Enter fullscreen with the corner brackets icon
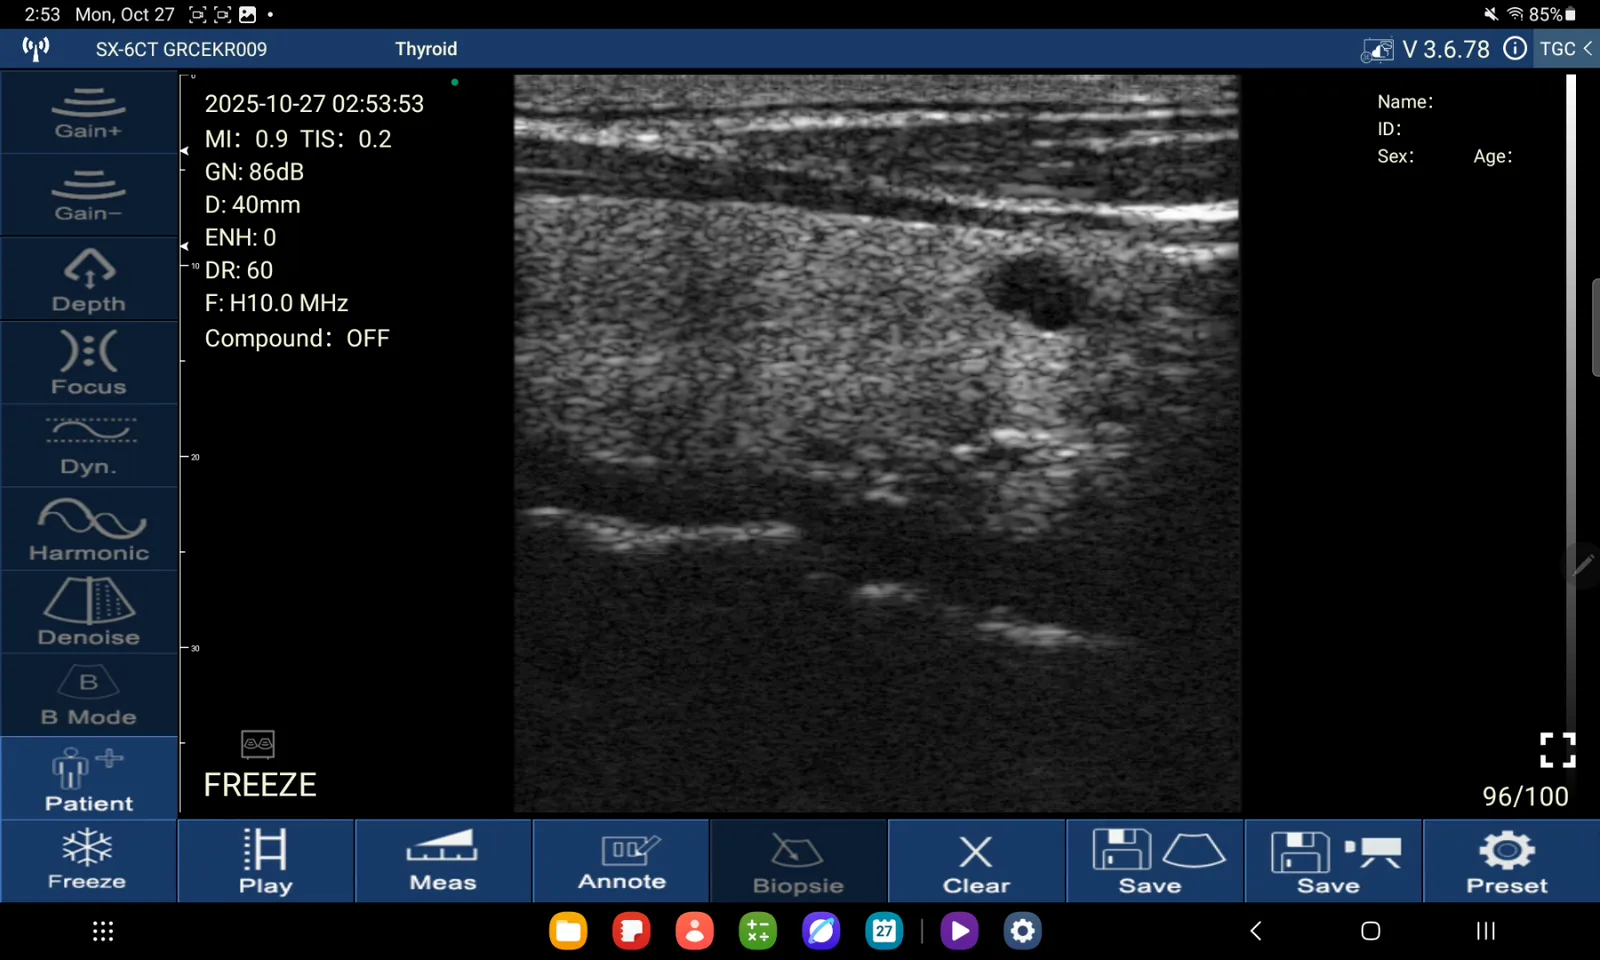The width and height of the screenshot is (1600, 960). click(1557, 750)
